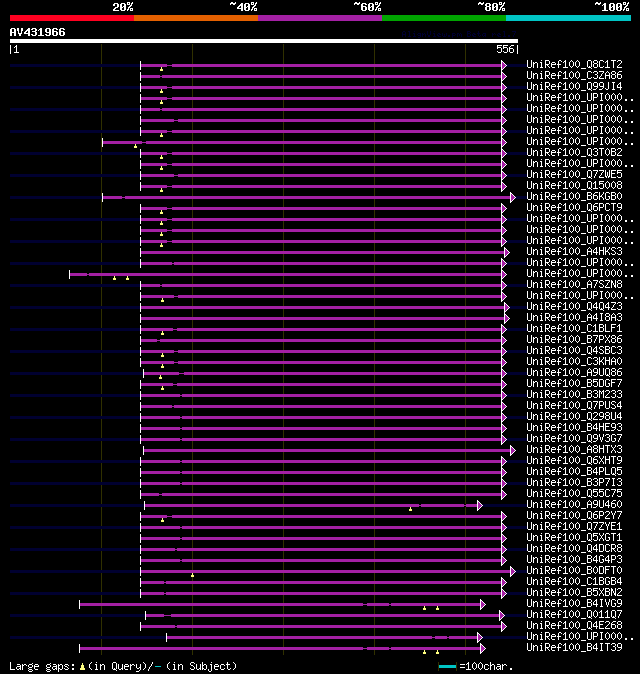Select the UniRef100_Q298U4 label
The height and width of the screenshot is (674, 640).
tap(574, 417)
